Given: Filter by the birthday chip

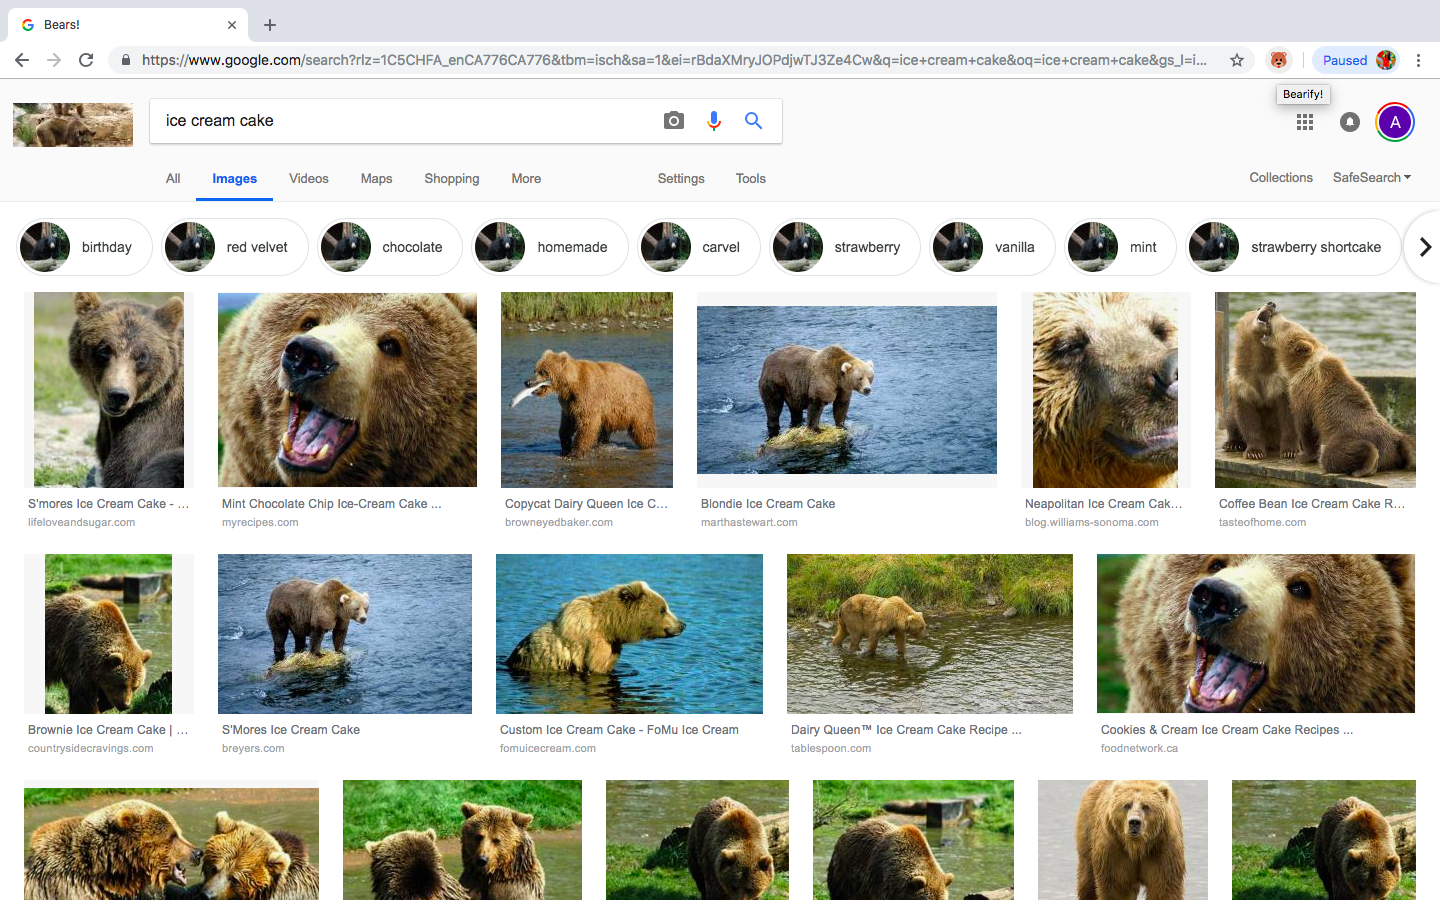Looking at the screenshot, I should coord(85,247).
